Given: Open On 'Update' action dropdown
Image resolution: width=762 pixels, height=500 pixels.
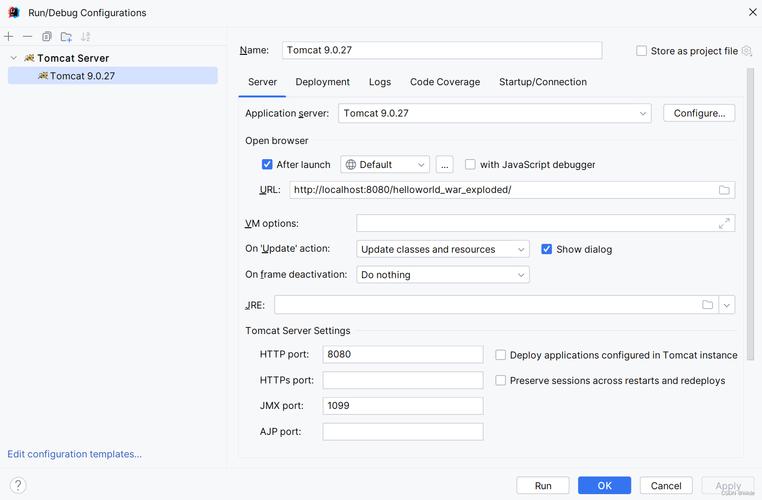Looking at the screenshot, I should click(x=443, y=249).
